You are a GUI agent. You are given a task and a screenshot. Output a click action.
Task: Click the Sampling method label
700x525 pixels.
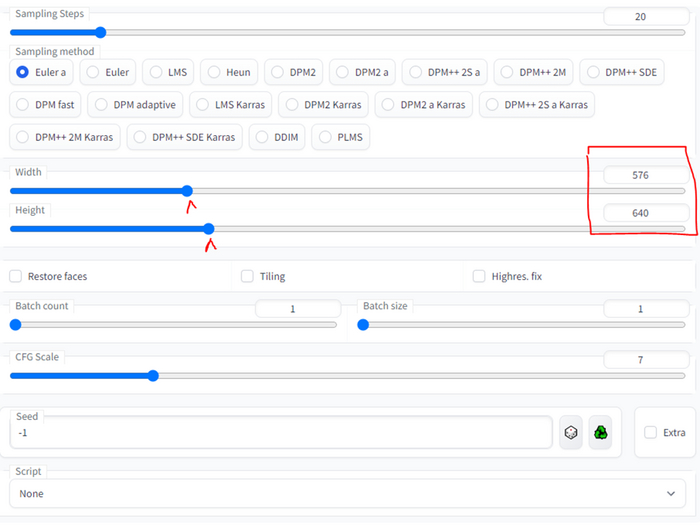[x=54, y=51]
